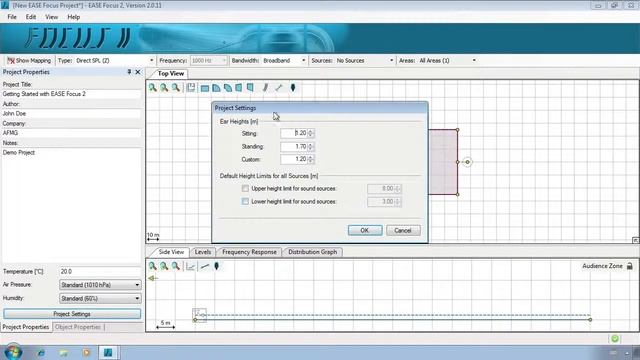Switch to Object Properties tab
The image size is (640, 360).
(x=78, y=327)
